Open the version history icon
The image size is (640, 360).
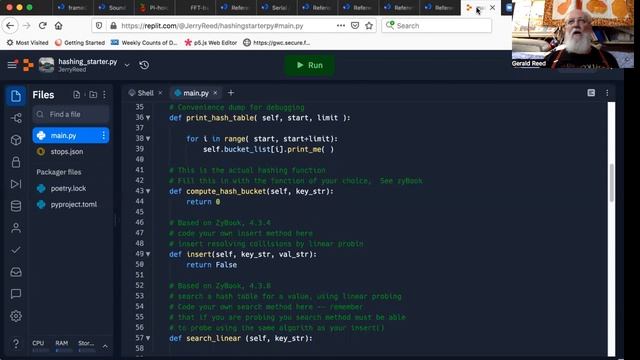tap(144, 65)
